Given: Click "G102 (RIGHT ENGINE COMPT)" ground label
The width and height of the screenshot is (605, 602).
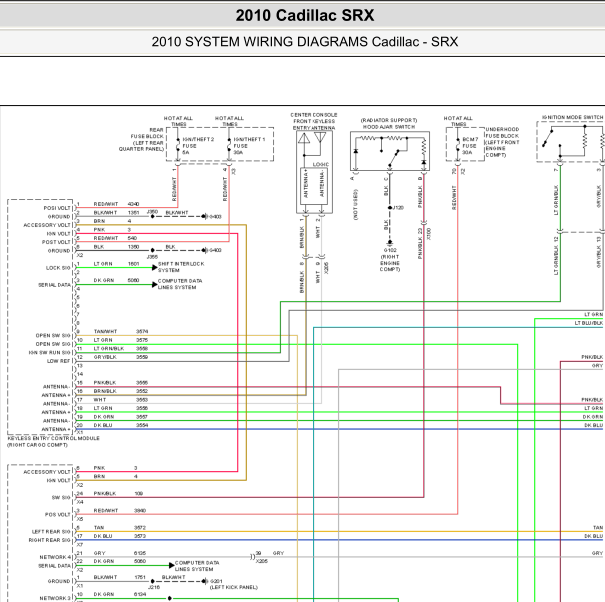Looking at the screenshot, I should tap(390, 259).
